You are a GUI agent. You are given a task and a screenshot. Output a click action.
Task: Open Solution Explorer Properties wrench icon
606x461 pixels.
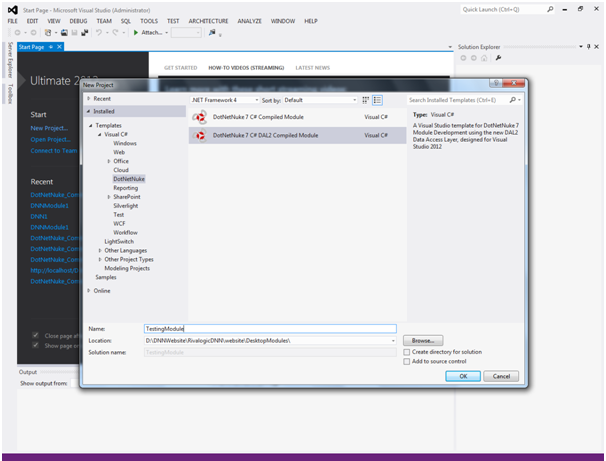[x=498, y=58]
